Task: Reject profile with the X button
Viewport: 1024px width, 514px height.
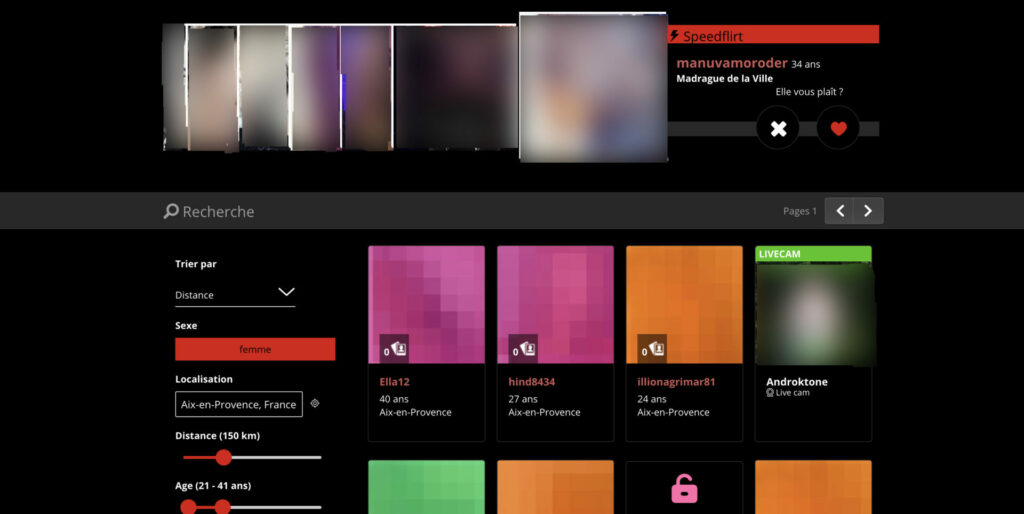Action: pos(778,129)
